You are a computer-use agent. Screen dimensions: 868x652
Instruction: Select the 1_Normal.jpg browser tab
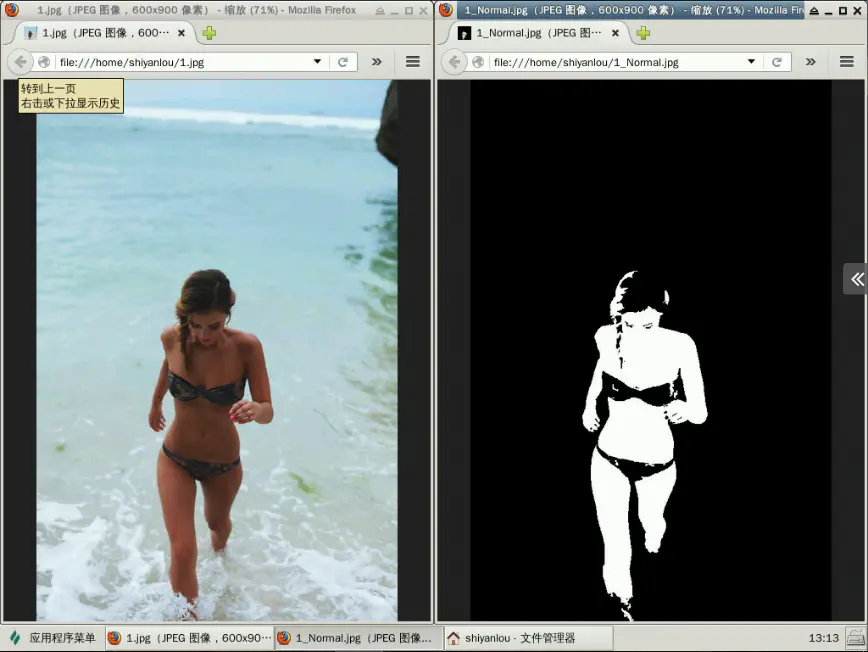(536, 33)
